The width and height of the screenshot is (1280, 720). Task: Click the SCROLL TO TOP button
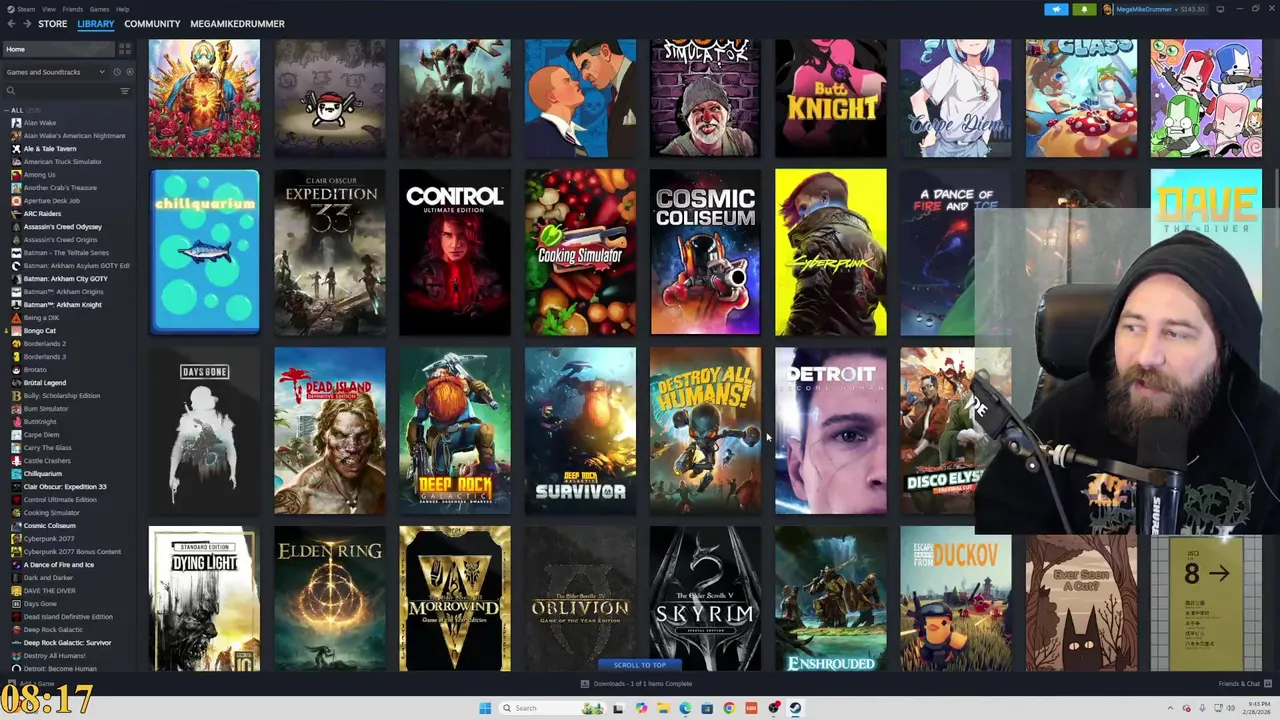640,665
